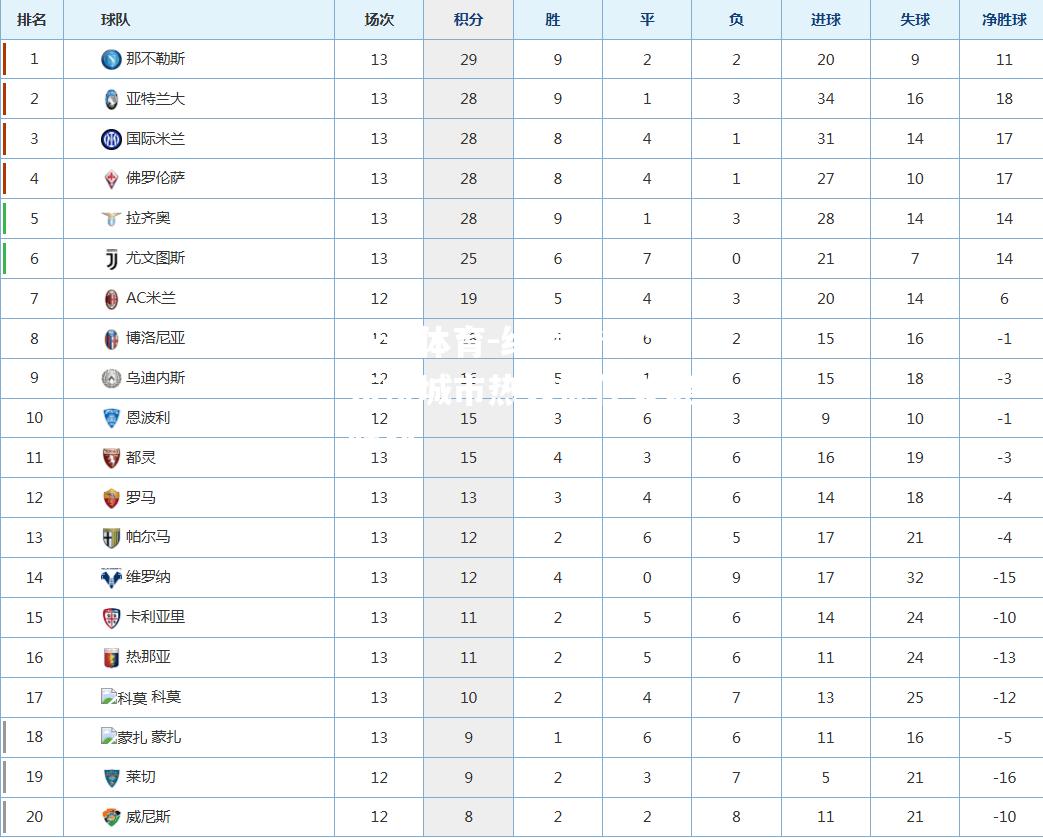Click the Verona crest icon
The height and width of the screenshot is (838, 1043).
[x=111, y=578]
